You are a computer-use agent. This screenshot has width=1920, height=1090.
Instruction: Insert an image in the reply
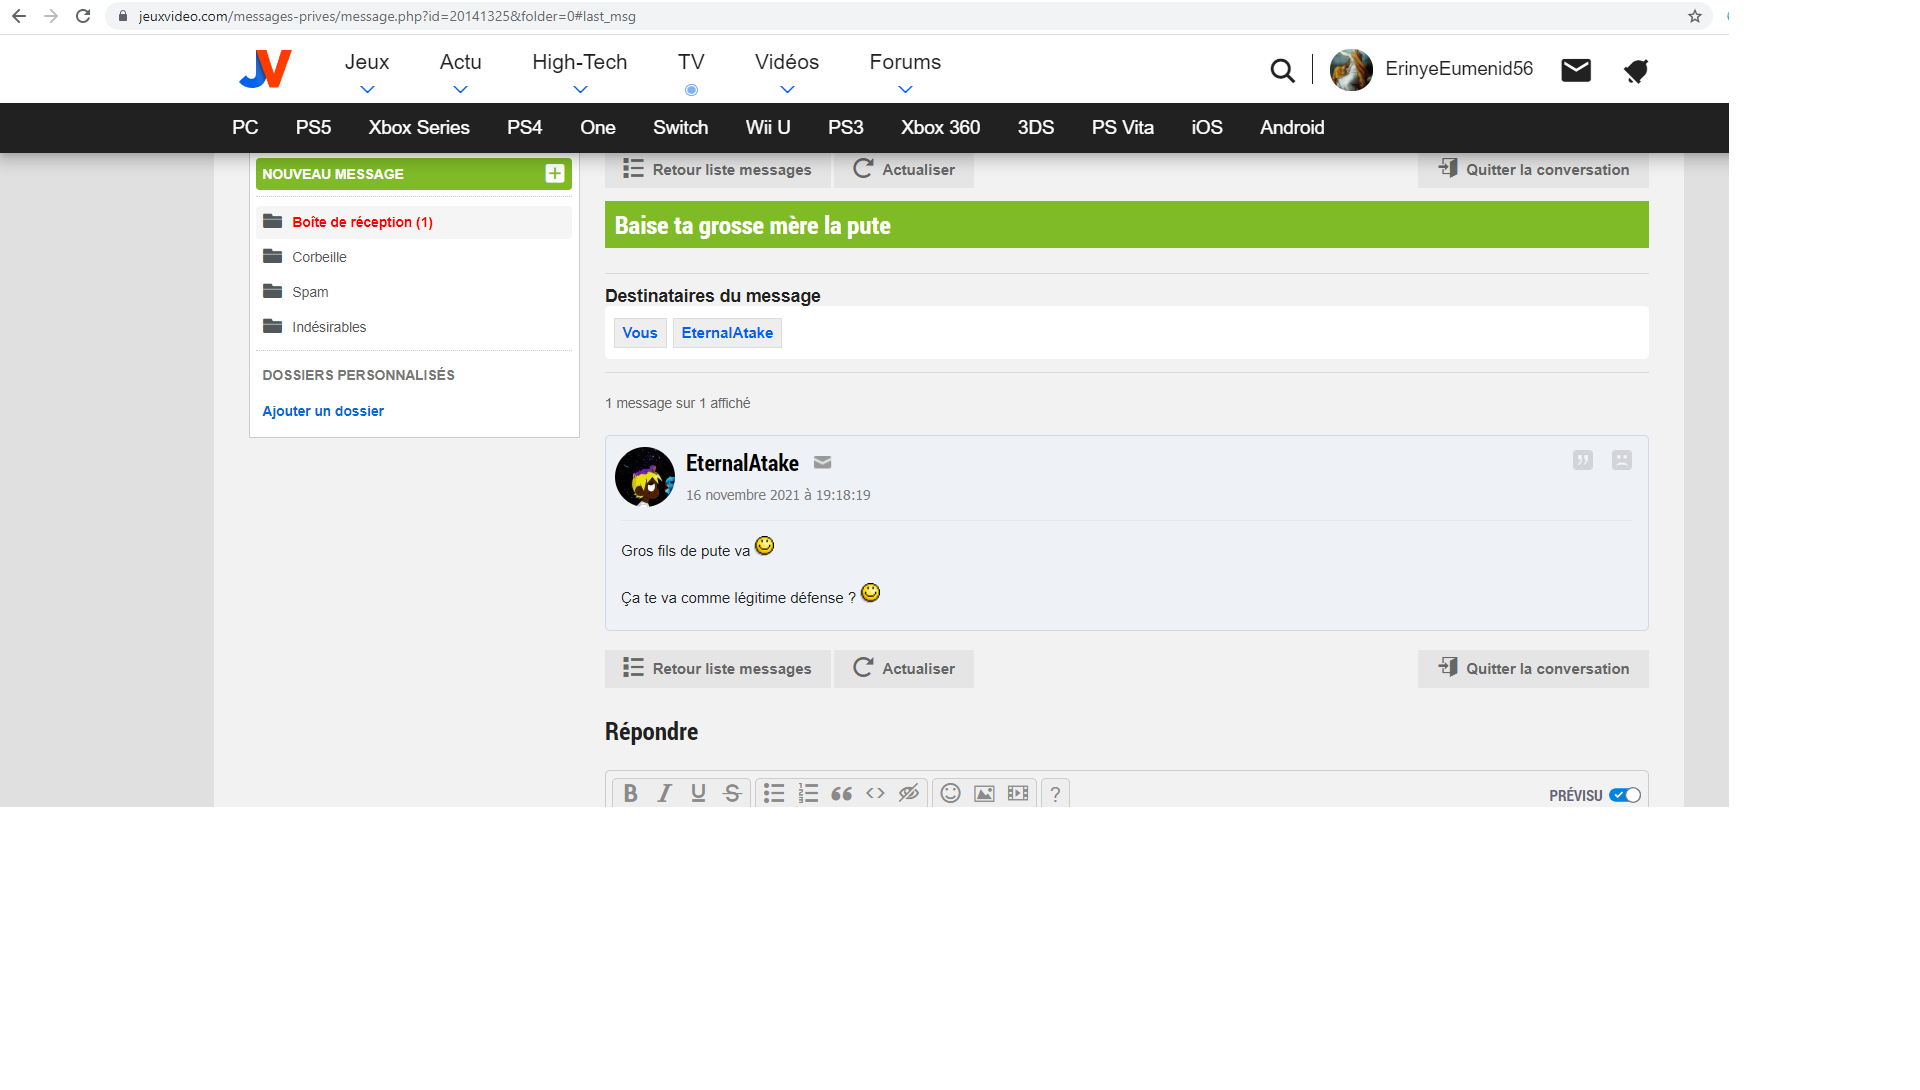point(984,793)
